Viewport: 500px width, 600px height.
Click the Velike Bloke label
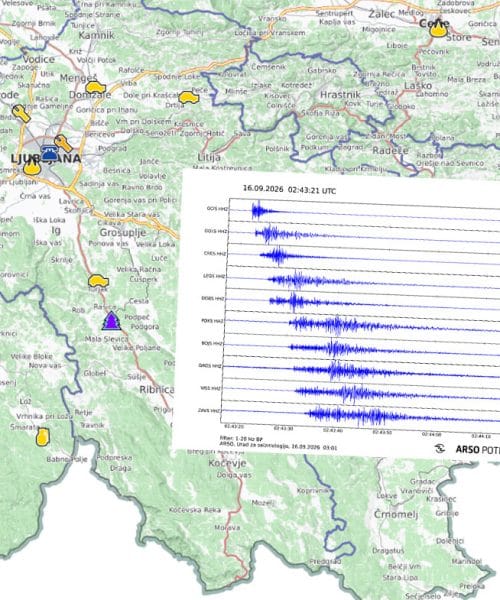pyautogui.click(x=32, y=356)
